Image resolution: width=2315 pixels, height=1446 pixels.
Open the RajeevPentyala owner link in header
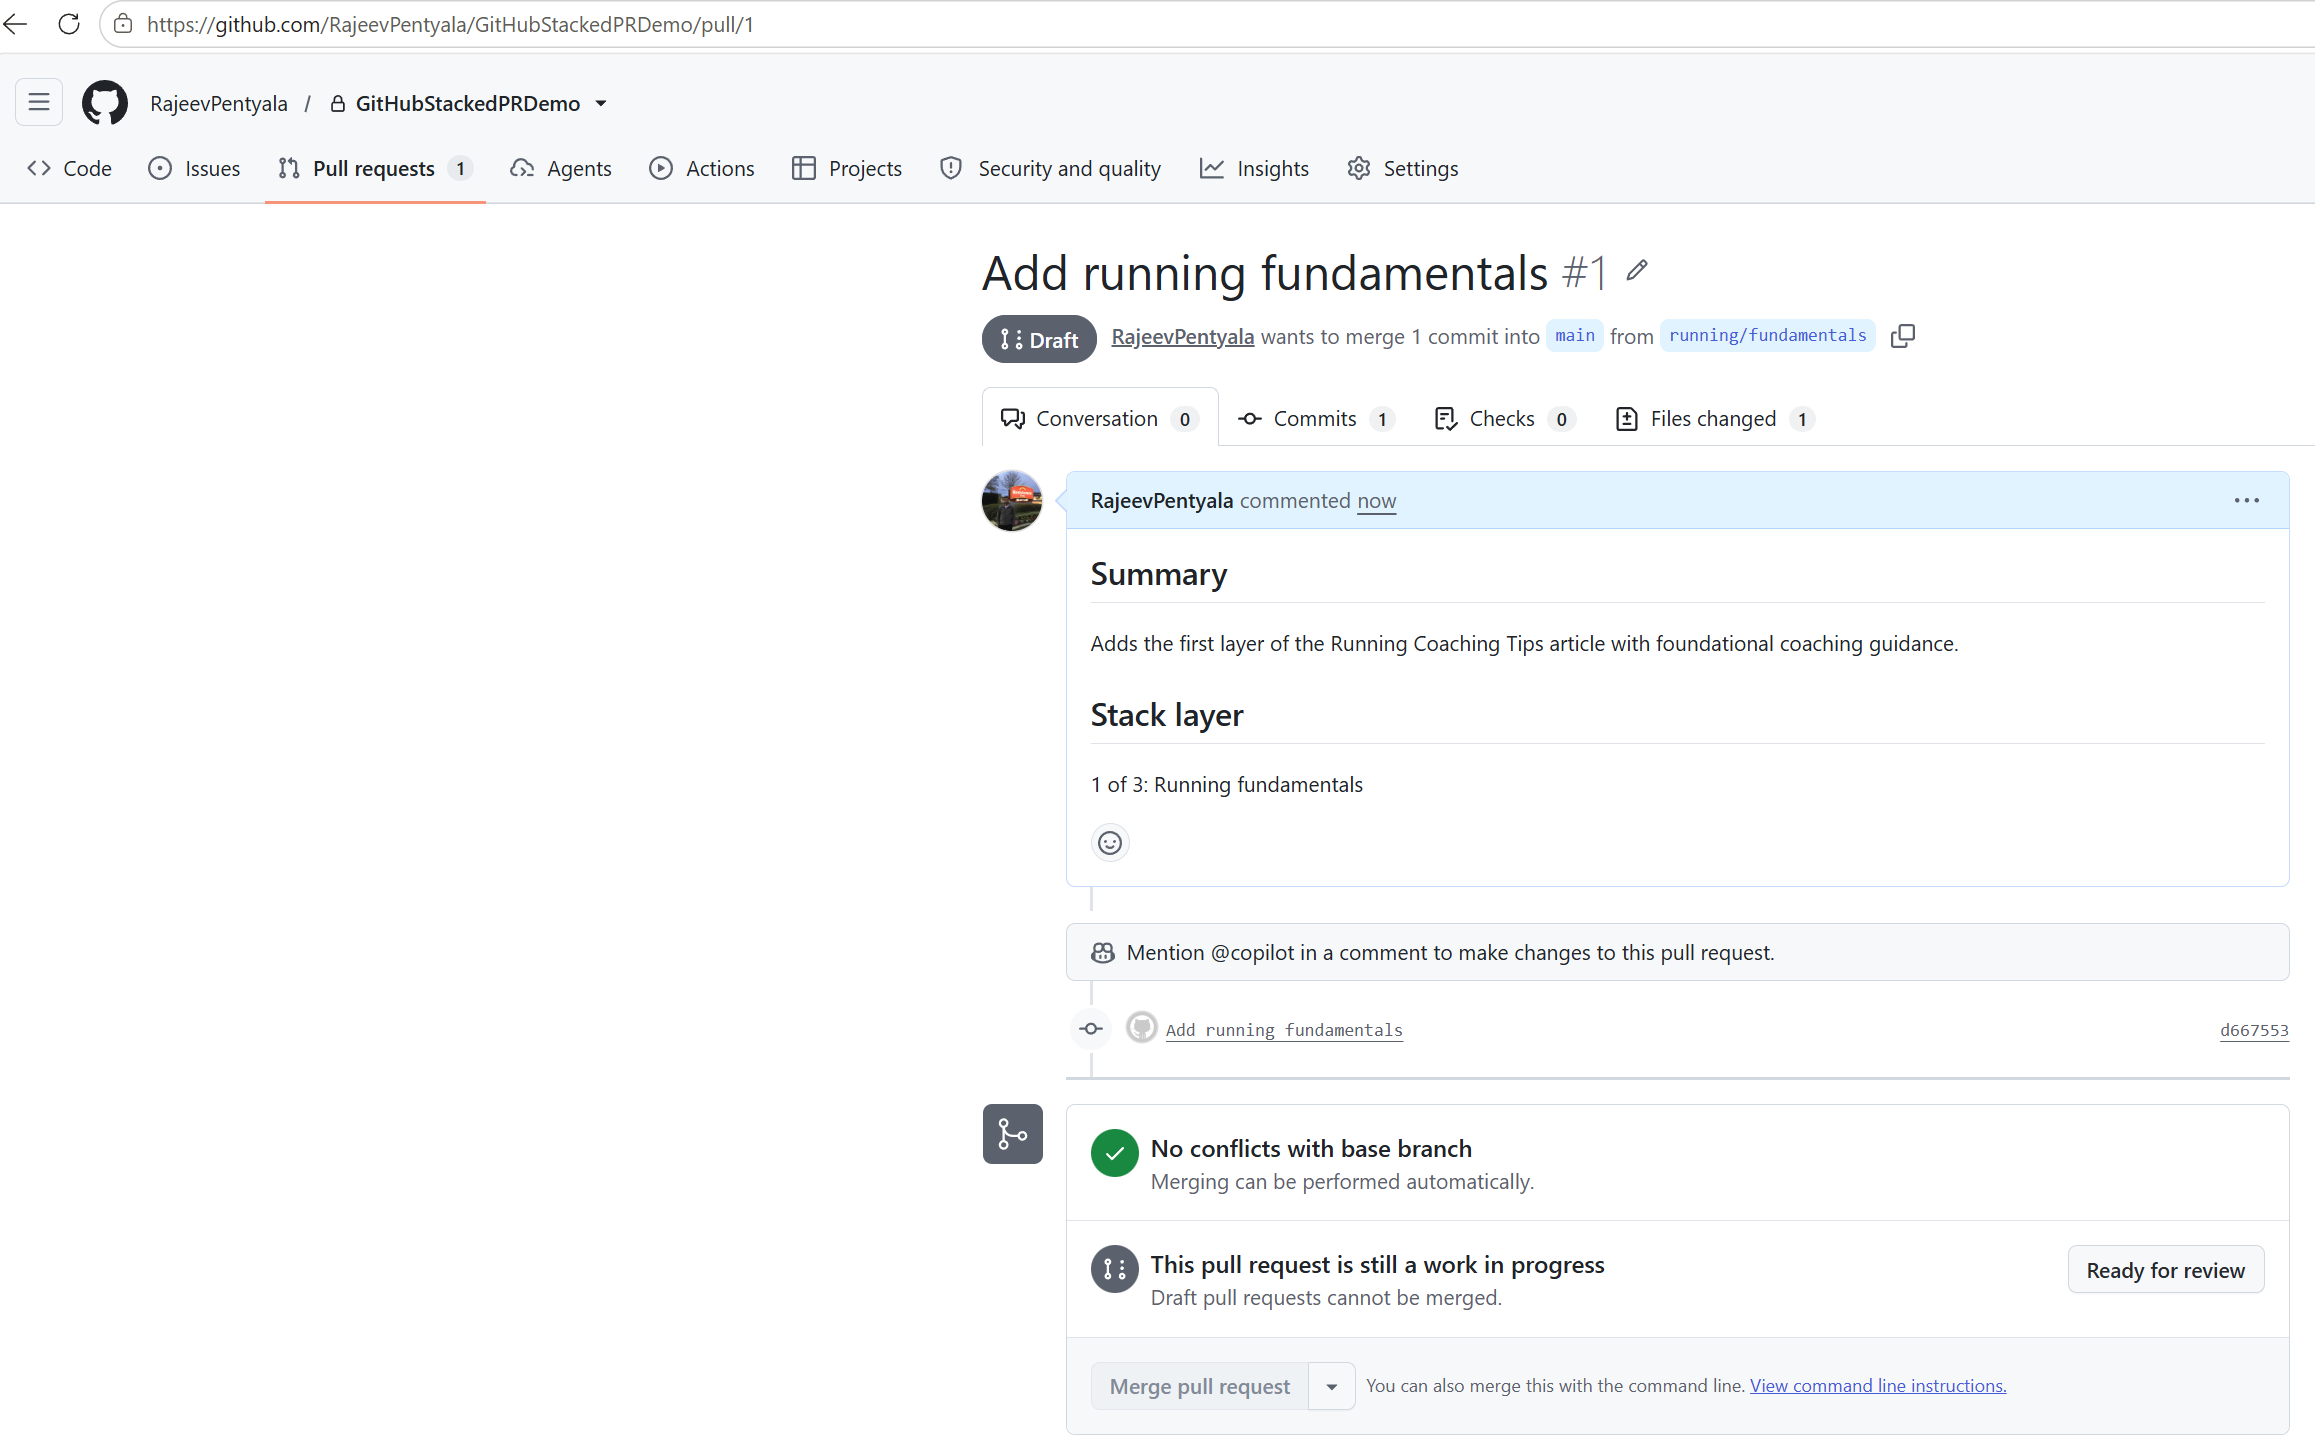pyautogui.click(x=219, y=103)
